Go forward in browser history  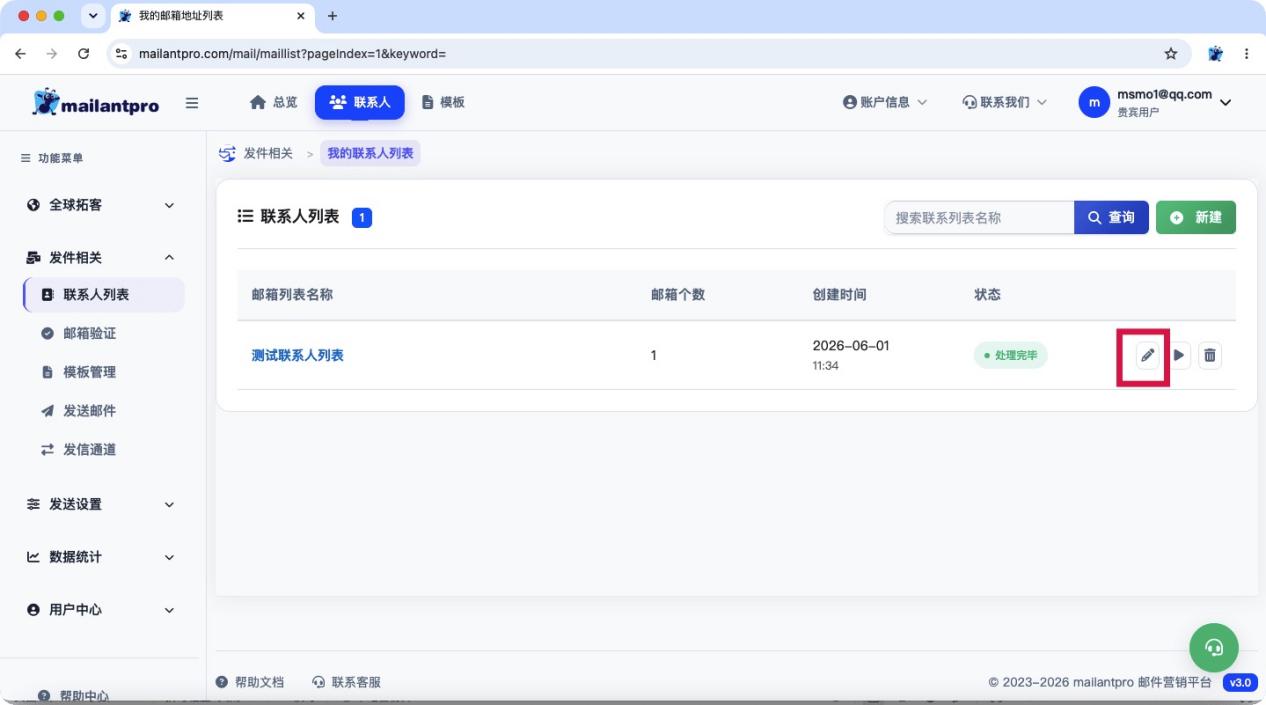(52, 54)
